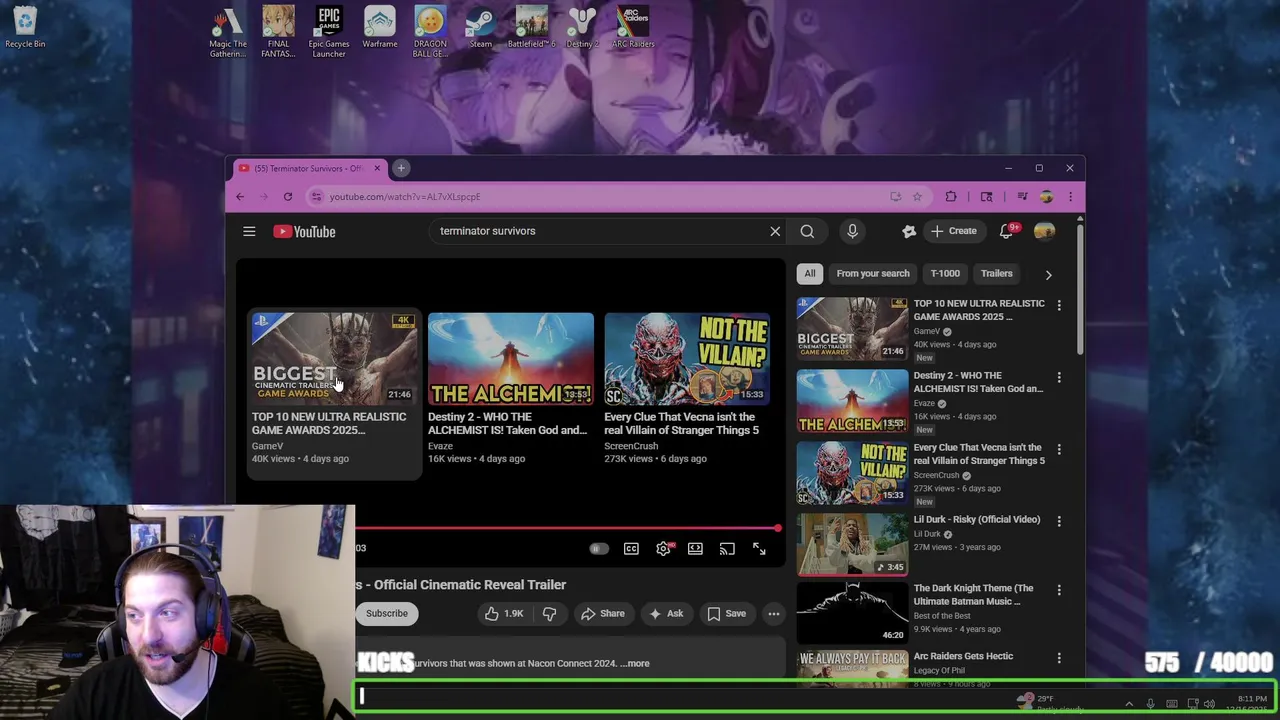Cast the video with the Play on TV icon

pos(727,548)
